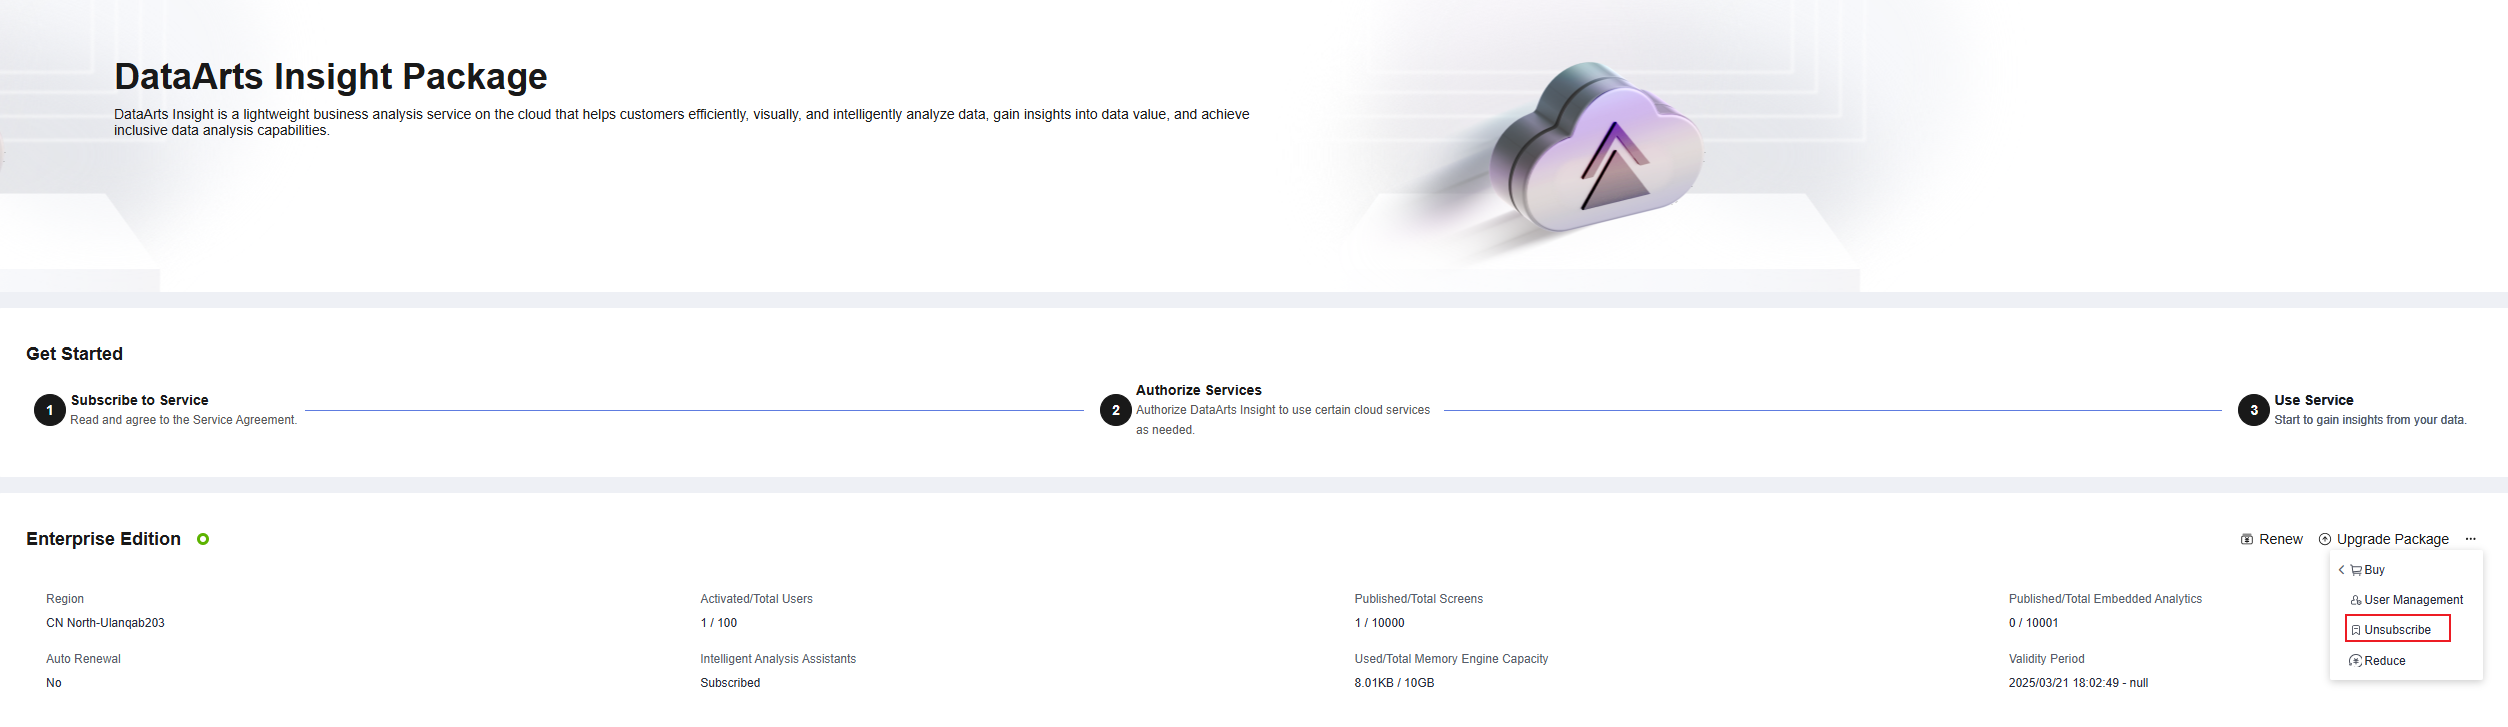Select the Reduce menu option

[x=2377, y=661]
